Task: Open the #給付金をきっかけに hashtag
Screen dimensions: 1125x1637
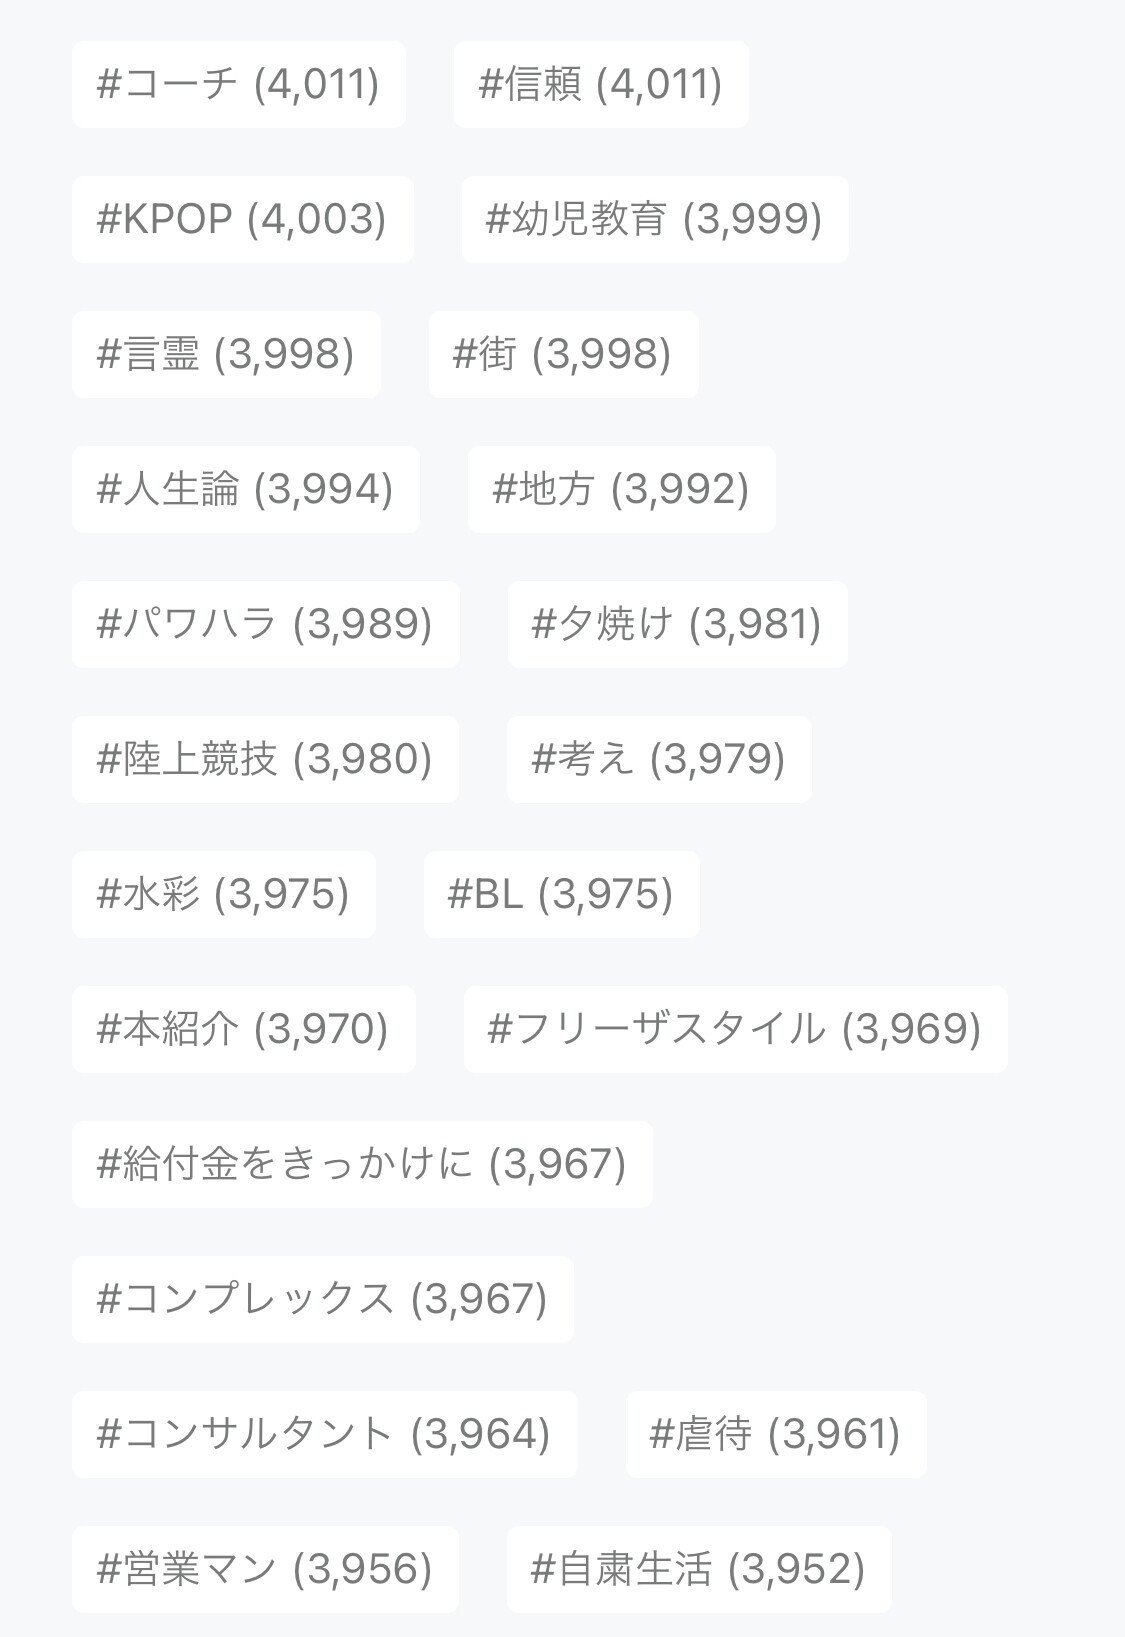Action: tap(362, 1164)
